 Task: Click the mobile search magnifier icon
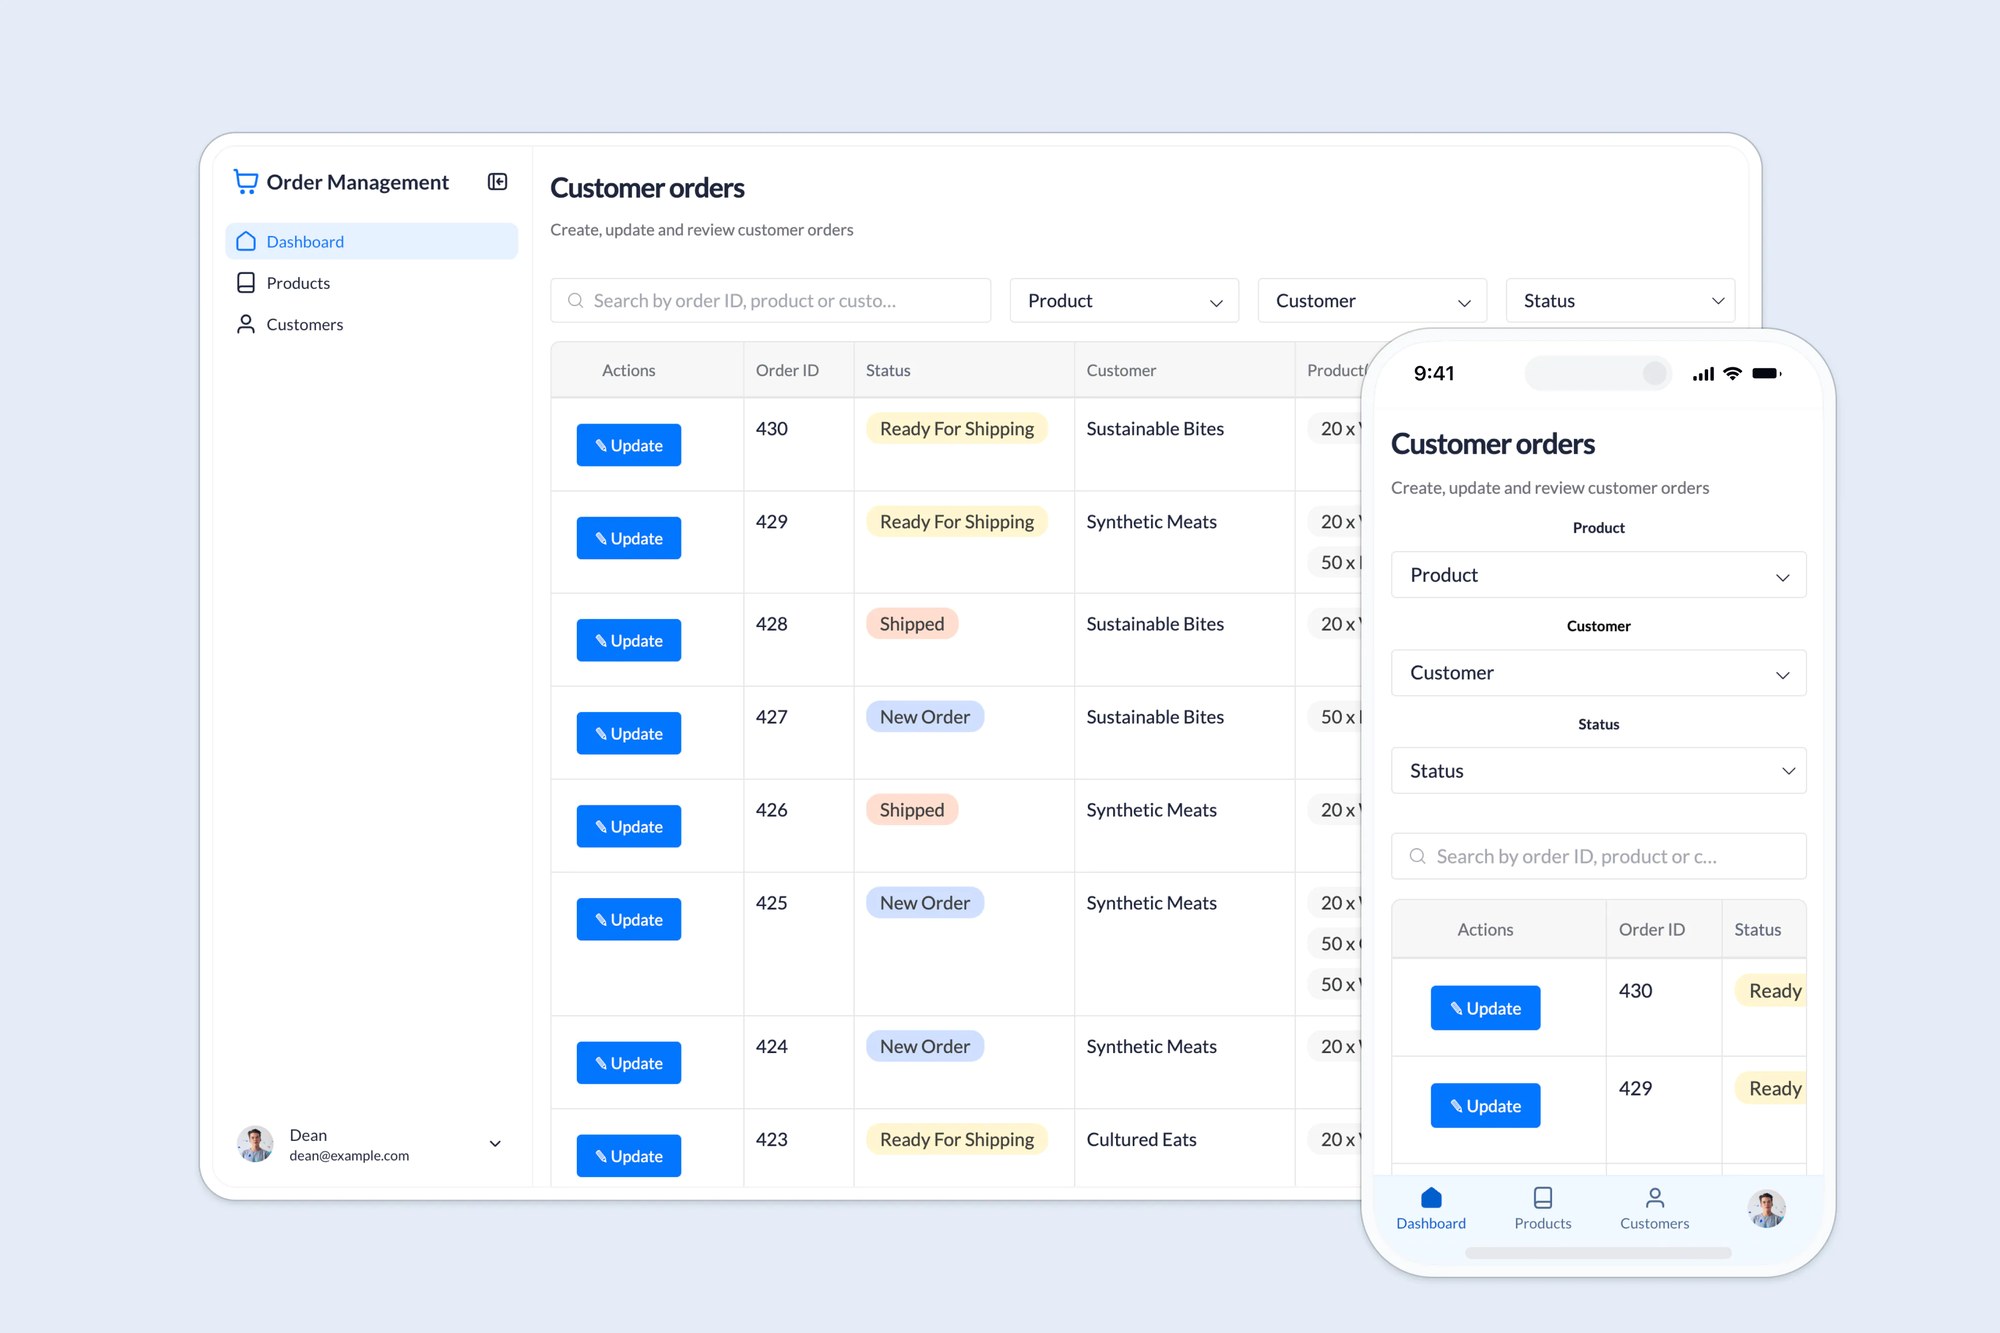tap(1417, 856)
